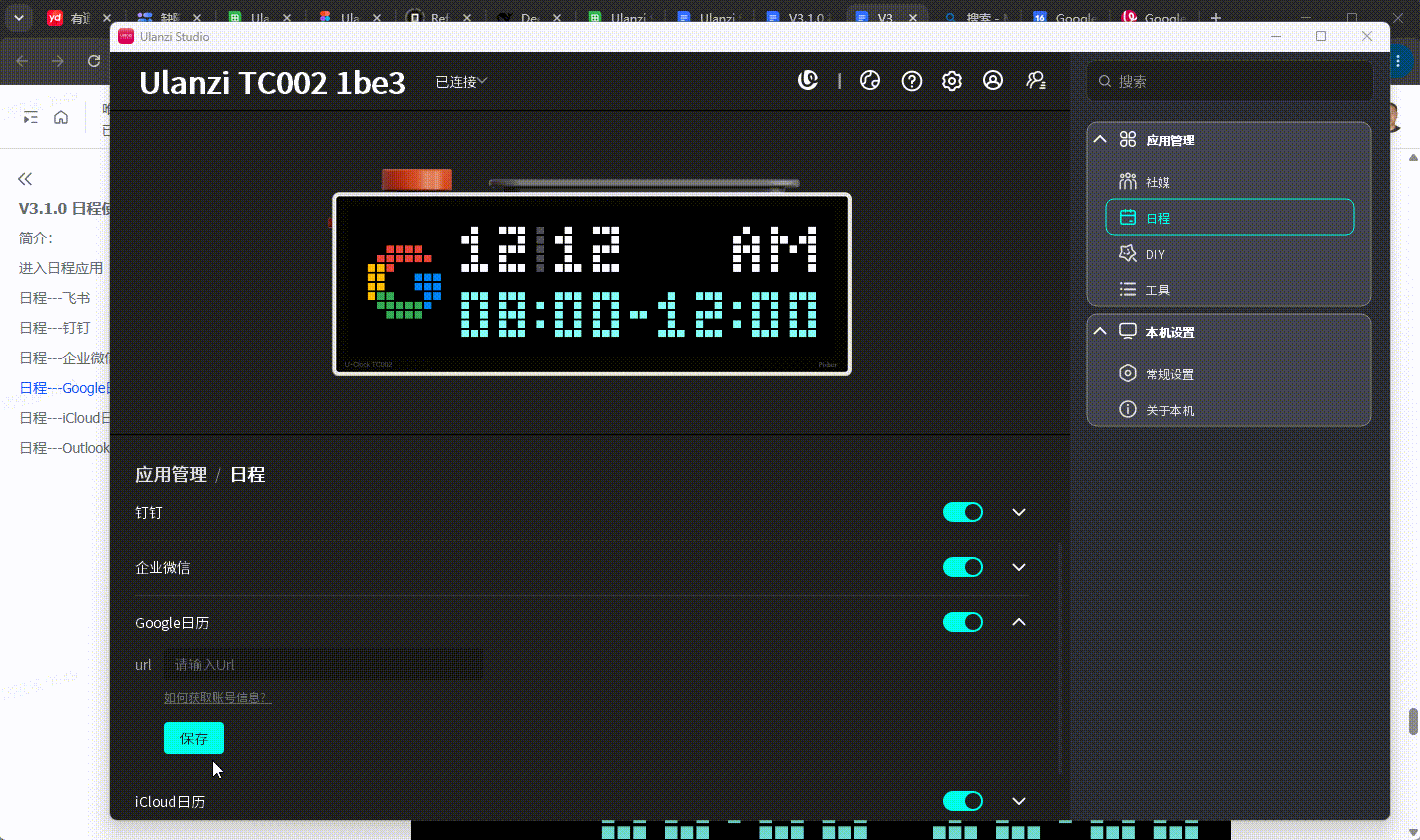Click the browser tab search down-arrow
Image resolution: width=1420 pixels, height=840 pixels.
[x=19, y=18]
